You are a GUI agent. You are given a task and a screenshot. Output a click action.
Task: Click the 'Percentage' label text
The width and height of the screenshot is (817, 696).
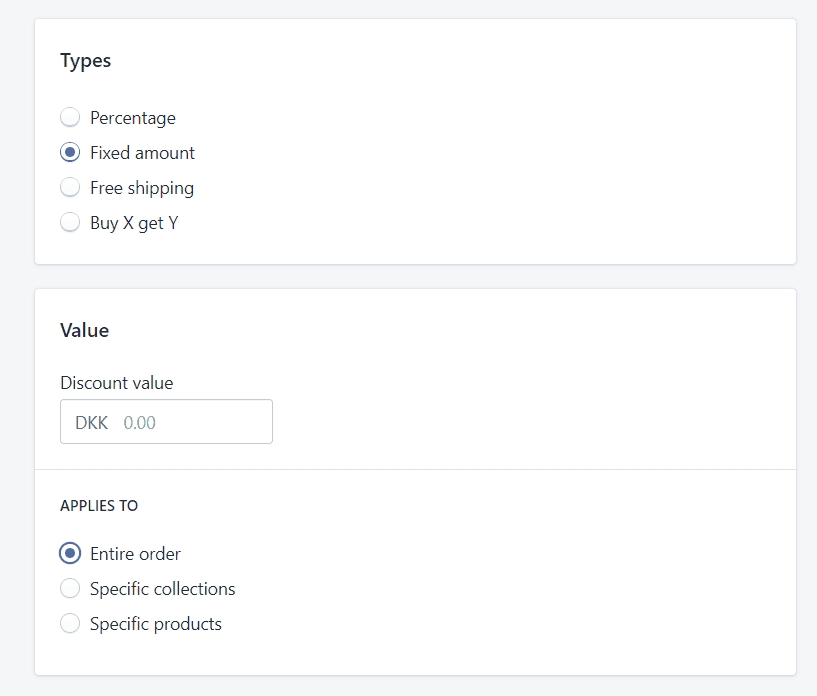133,118
